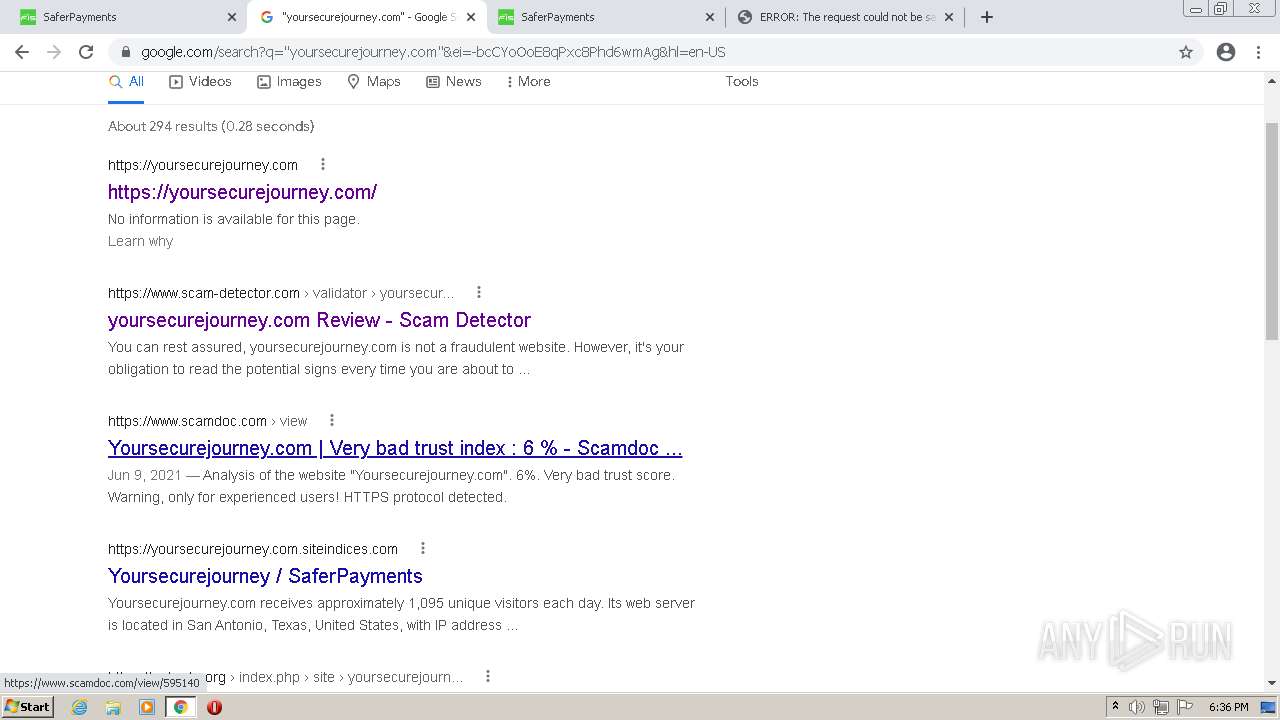Open the Chrome profile avatar icon

pyautogui.click(x=1226, y=52)
